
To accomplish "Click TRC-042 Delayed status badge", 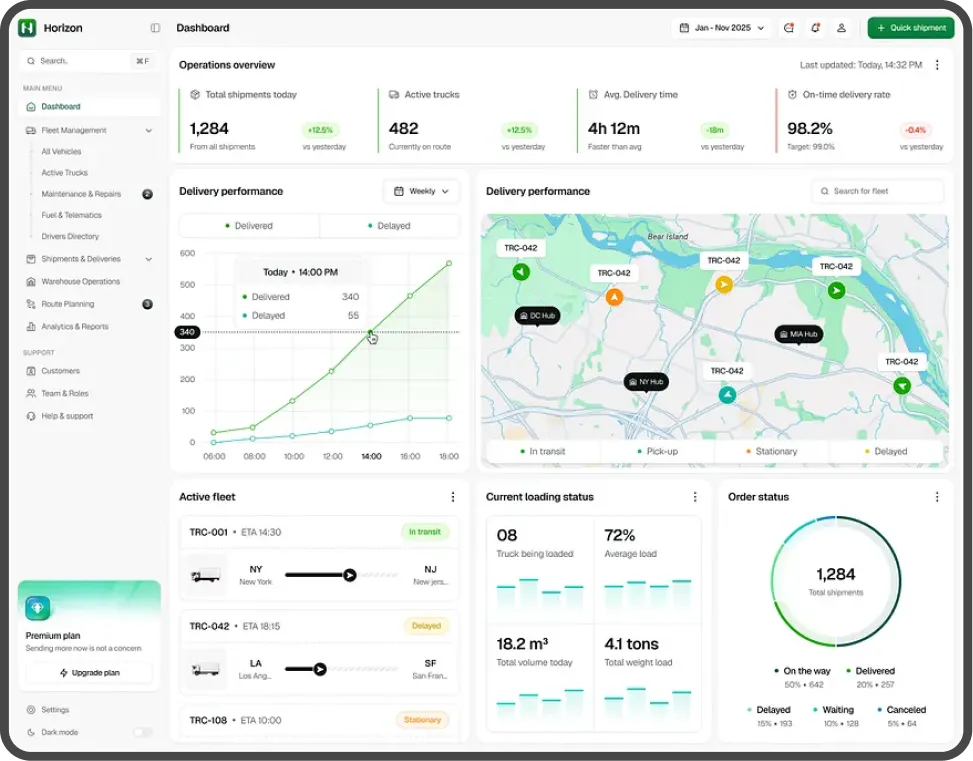I will pyautogui.click(x=426, y=626).
